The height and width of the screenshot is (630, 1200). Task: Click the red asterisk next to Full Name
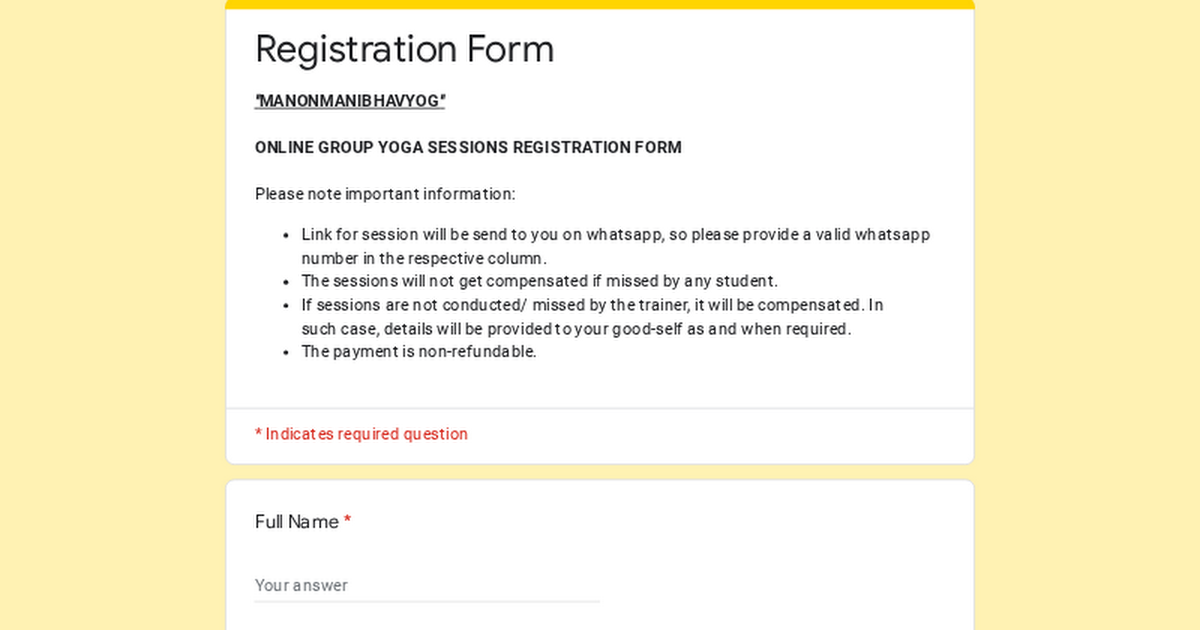coord(347,521)
